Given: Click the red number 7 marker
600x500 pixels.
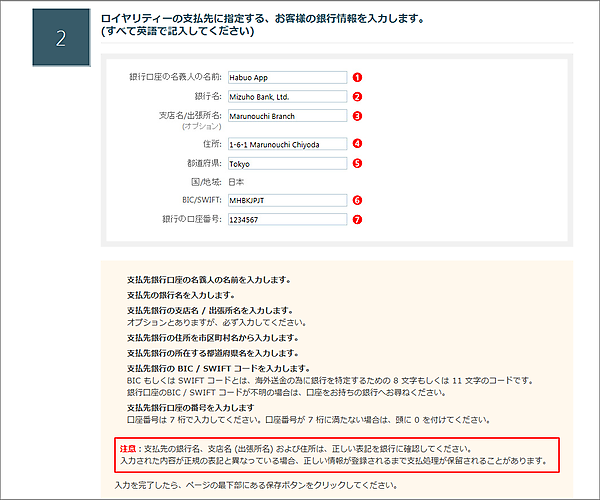Looking at the screenshot, I should point(356,219).
